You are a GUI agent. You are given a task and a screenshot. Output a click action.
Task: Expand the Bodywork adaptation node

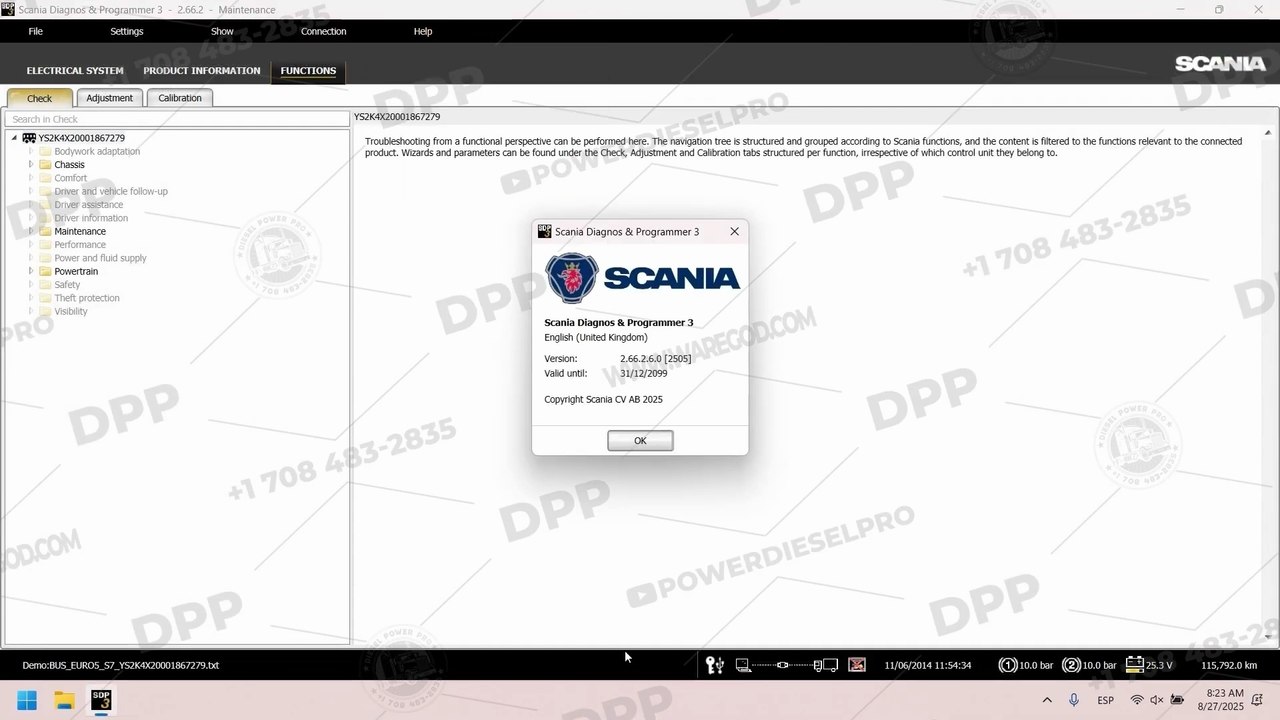tap(31, 152)
